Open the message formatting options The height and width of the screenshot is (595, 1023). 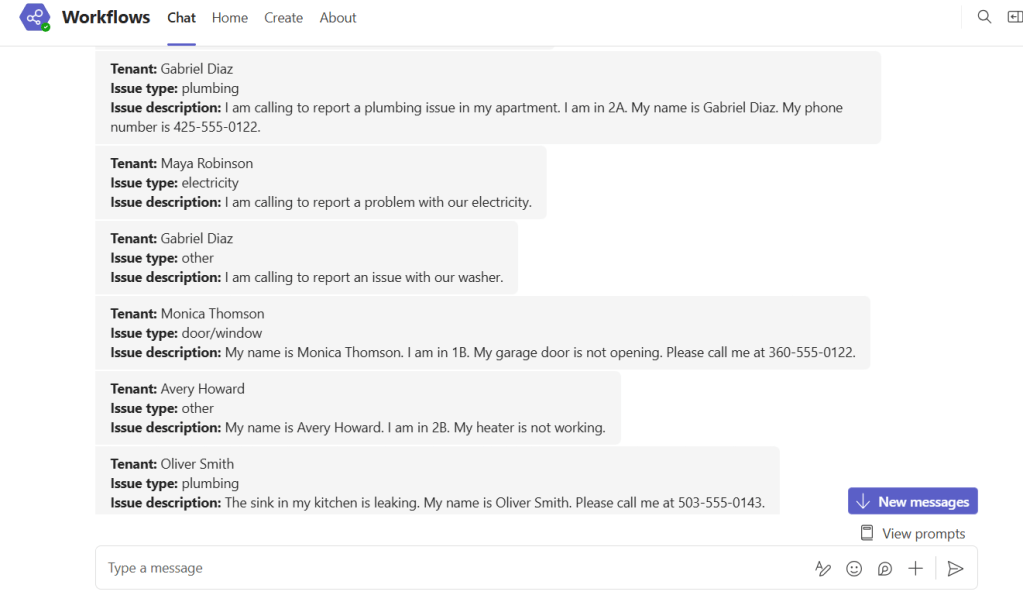[822, 568]
